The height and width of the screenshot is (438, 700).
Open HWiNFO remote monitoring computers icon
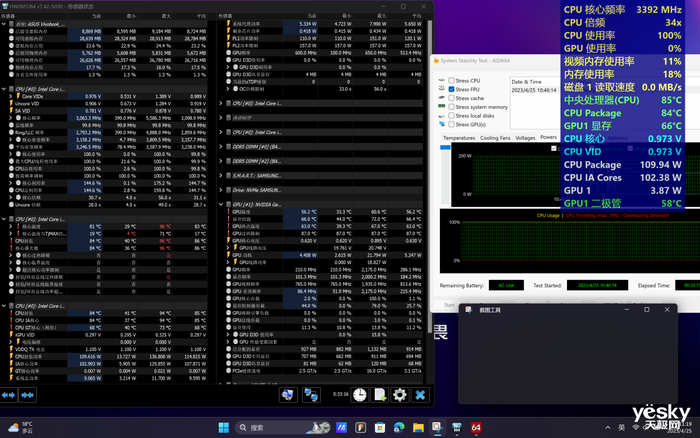288,395
